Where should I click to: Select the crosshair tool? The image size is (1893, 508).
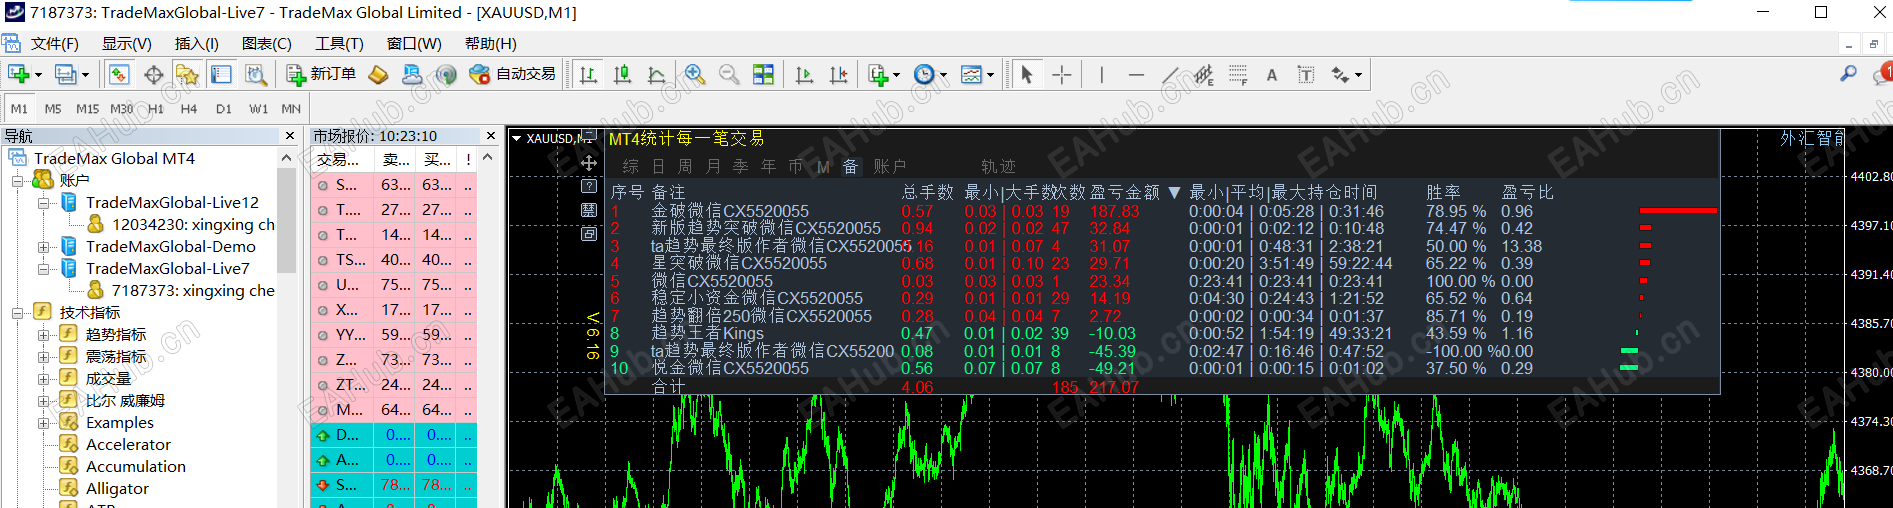1061,75
